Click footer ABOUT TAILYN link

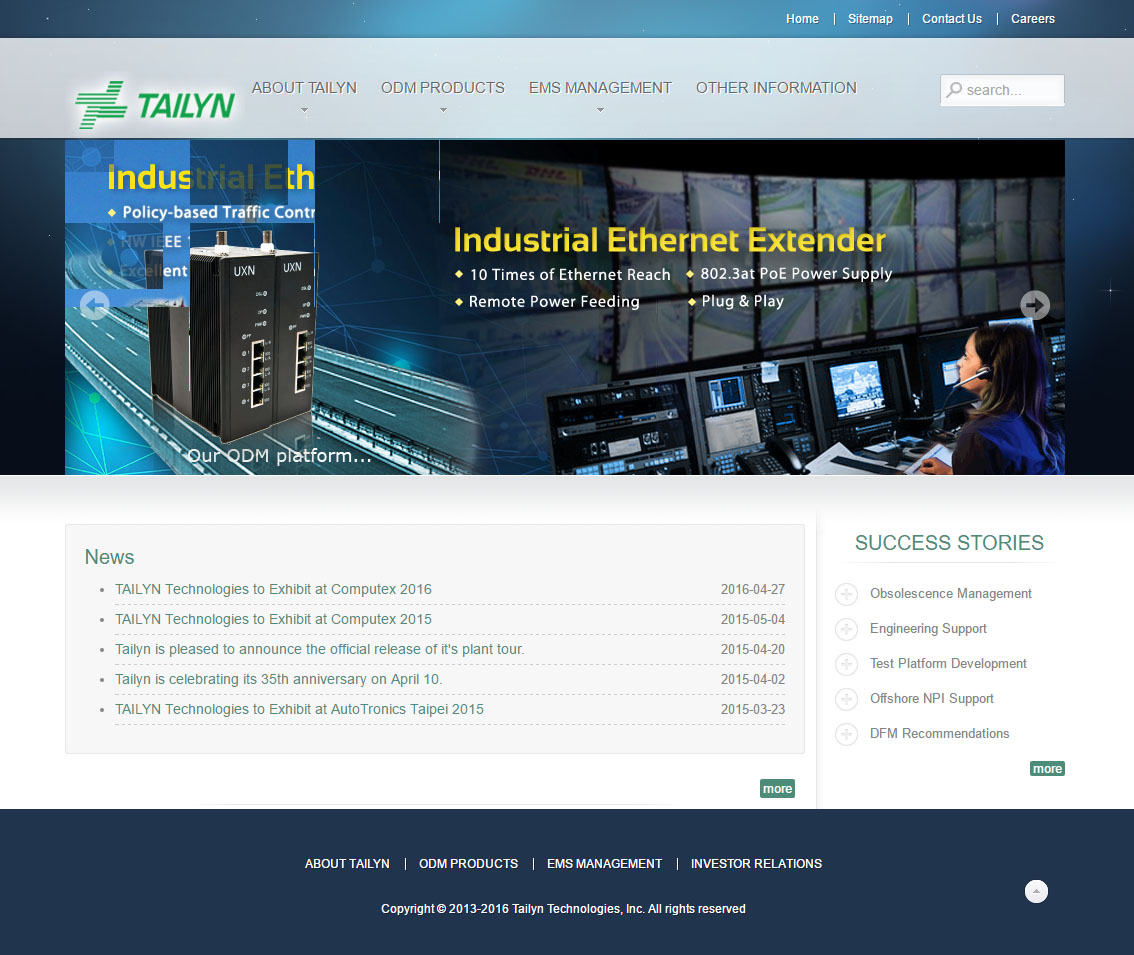click(x=347, y=864)
